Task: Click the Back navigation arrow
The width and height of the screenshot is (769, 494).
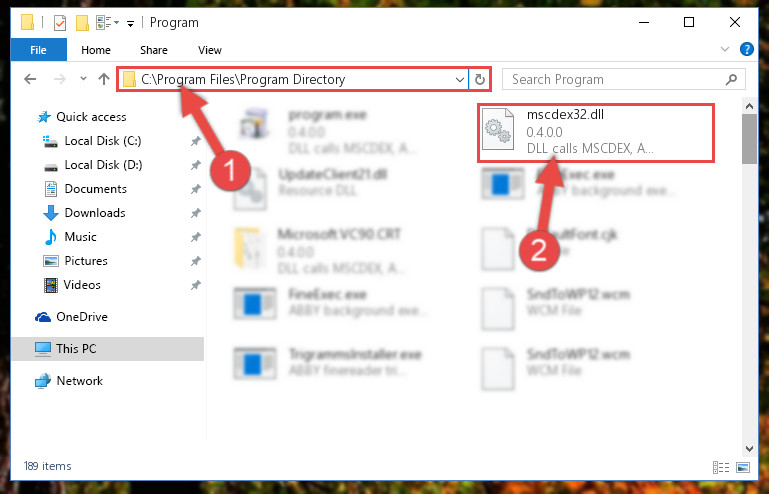Action: 30,79
